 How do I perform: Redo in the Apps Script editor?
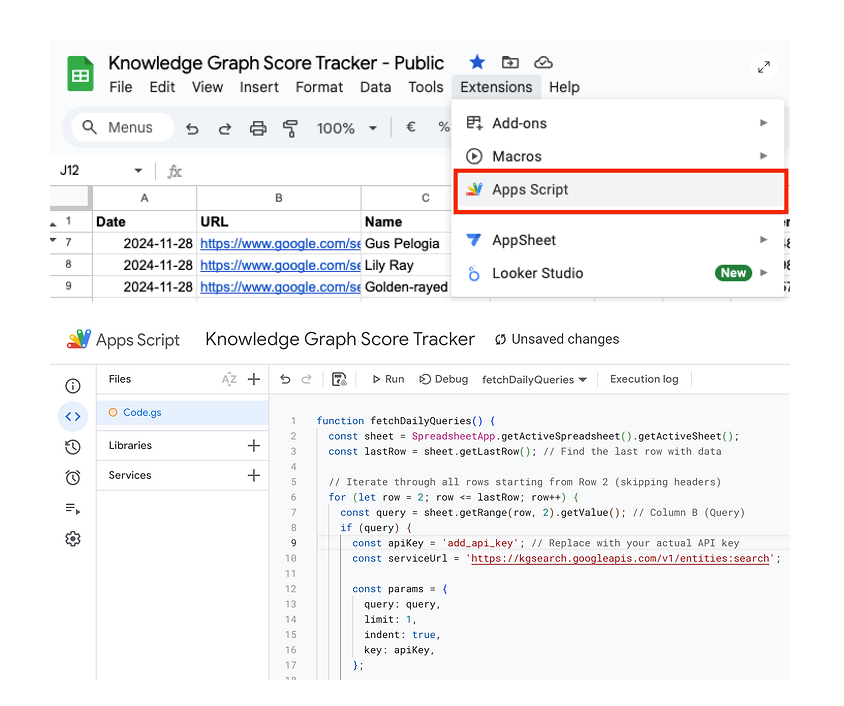pos(306,379)
